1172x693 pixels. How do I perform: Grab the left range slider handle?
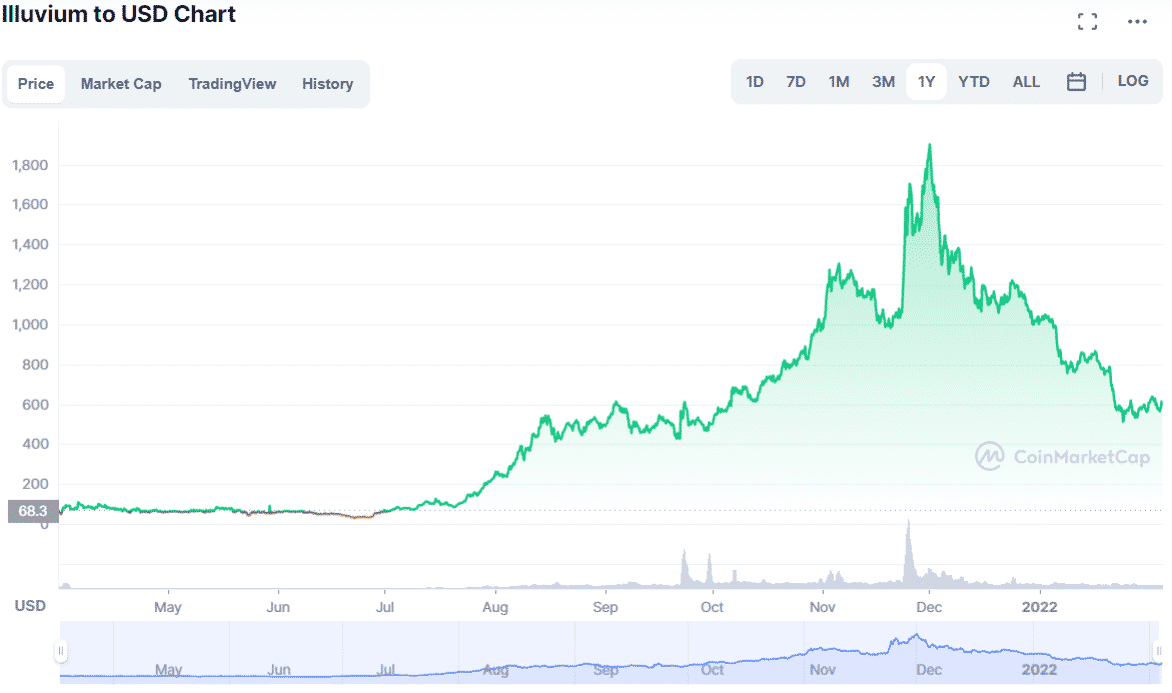click(61, 651)
